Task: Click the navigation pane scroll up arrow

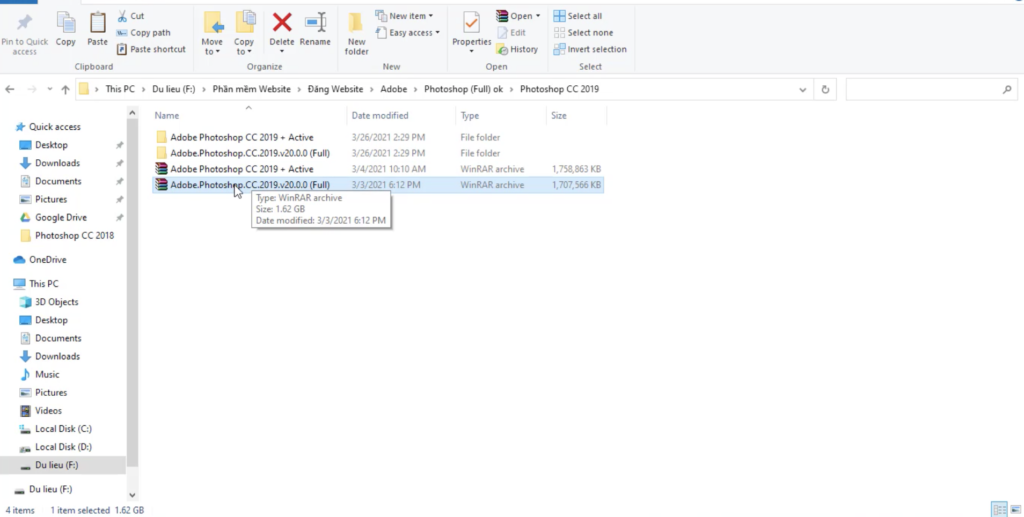Action: (x=132, y=113)
